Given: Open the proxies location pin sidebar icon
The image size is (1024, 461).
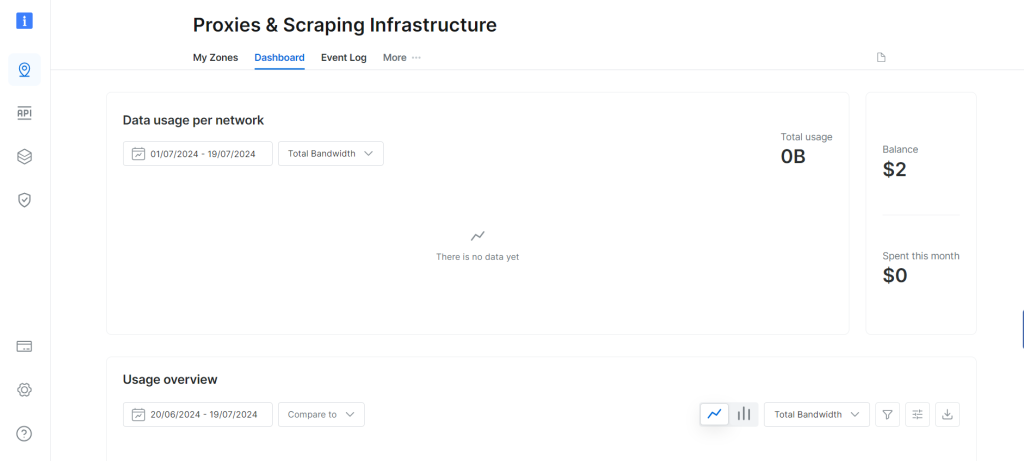Looking at the screenshot, I should [x=25, y=70].
